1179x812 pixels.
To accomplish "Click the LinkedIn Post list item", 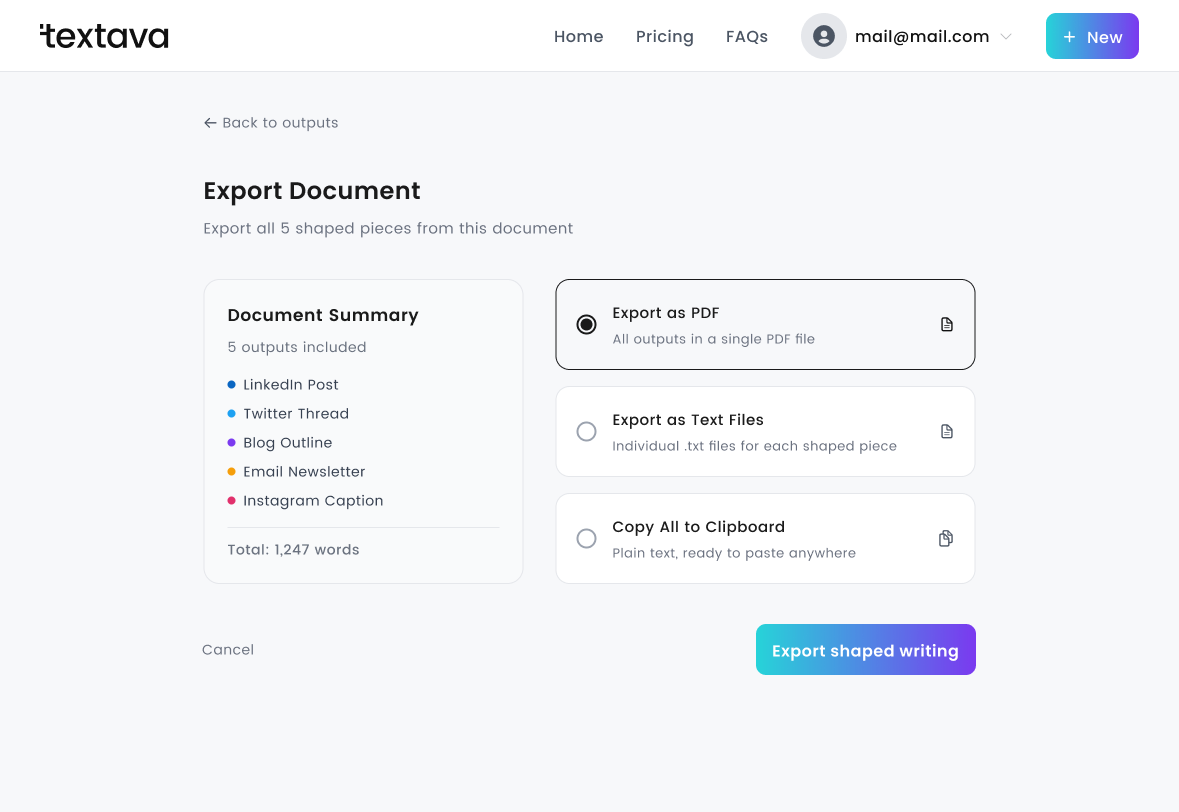I will (x=283, y=384).
